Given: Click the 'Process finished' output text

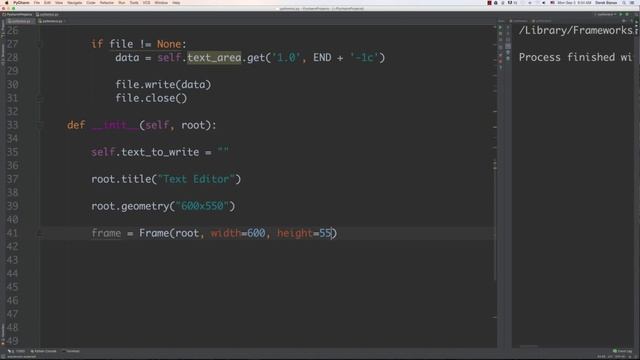Looking at the screenshot, I should (575, 57).
